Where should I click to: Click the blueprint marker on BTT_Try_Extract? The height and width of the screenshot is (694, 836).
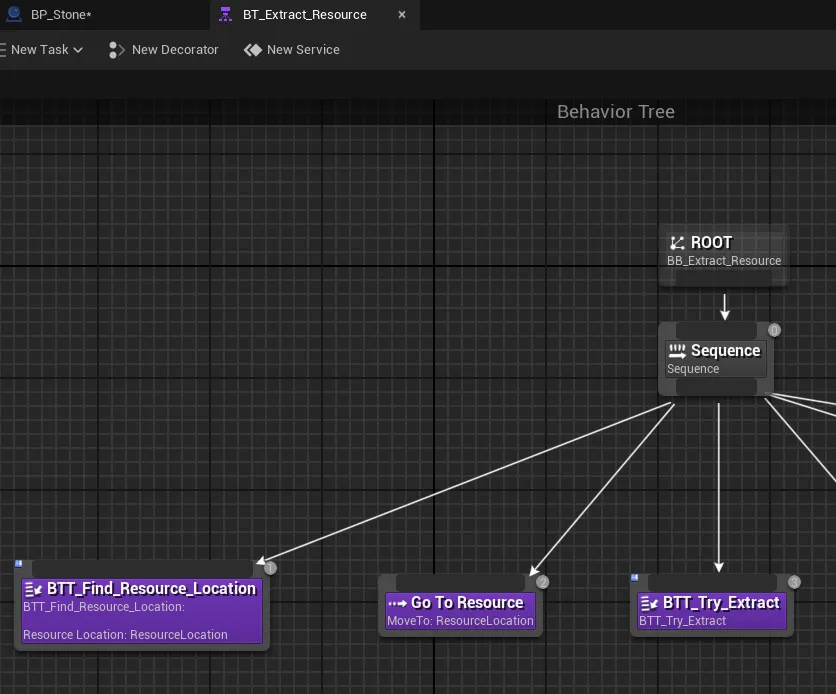(x=634, y=578)
